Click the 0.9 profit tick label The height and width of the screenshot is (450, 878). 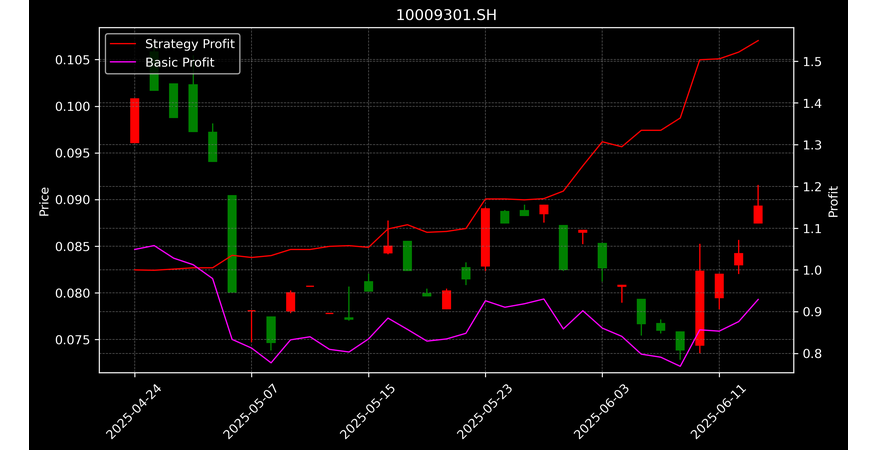coord(811,312)
